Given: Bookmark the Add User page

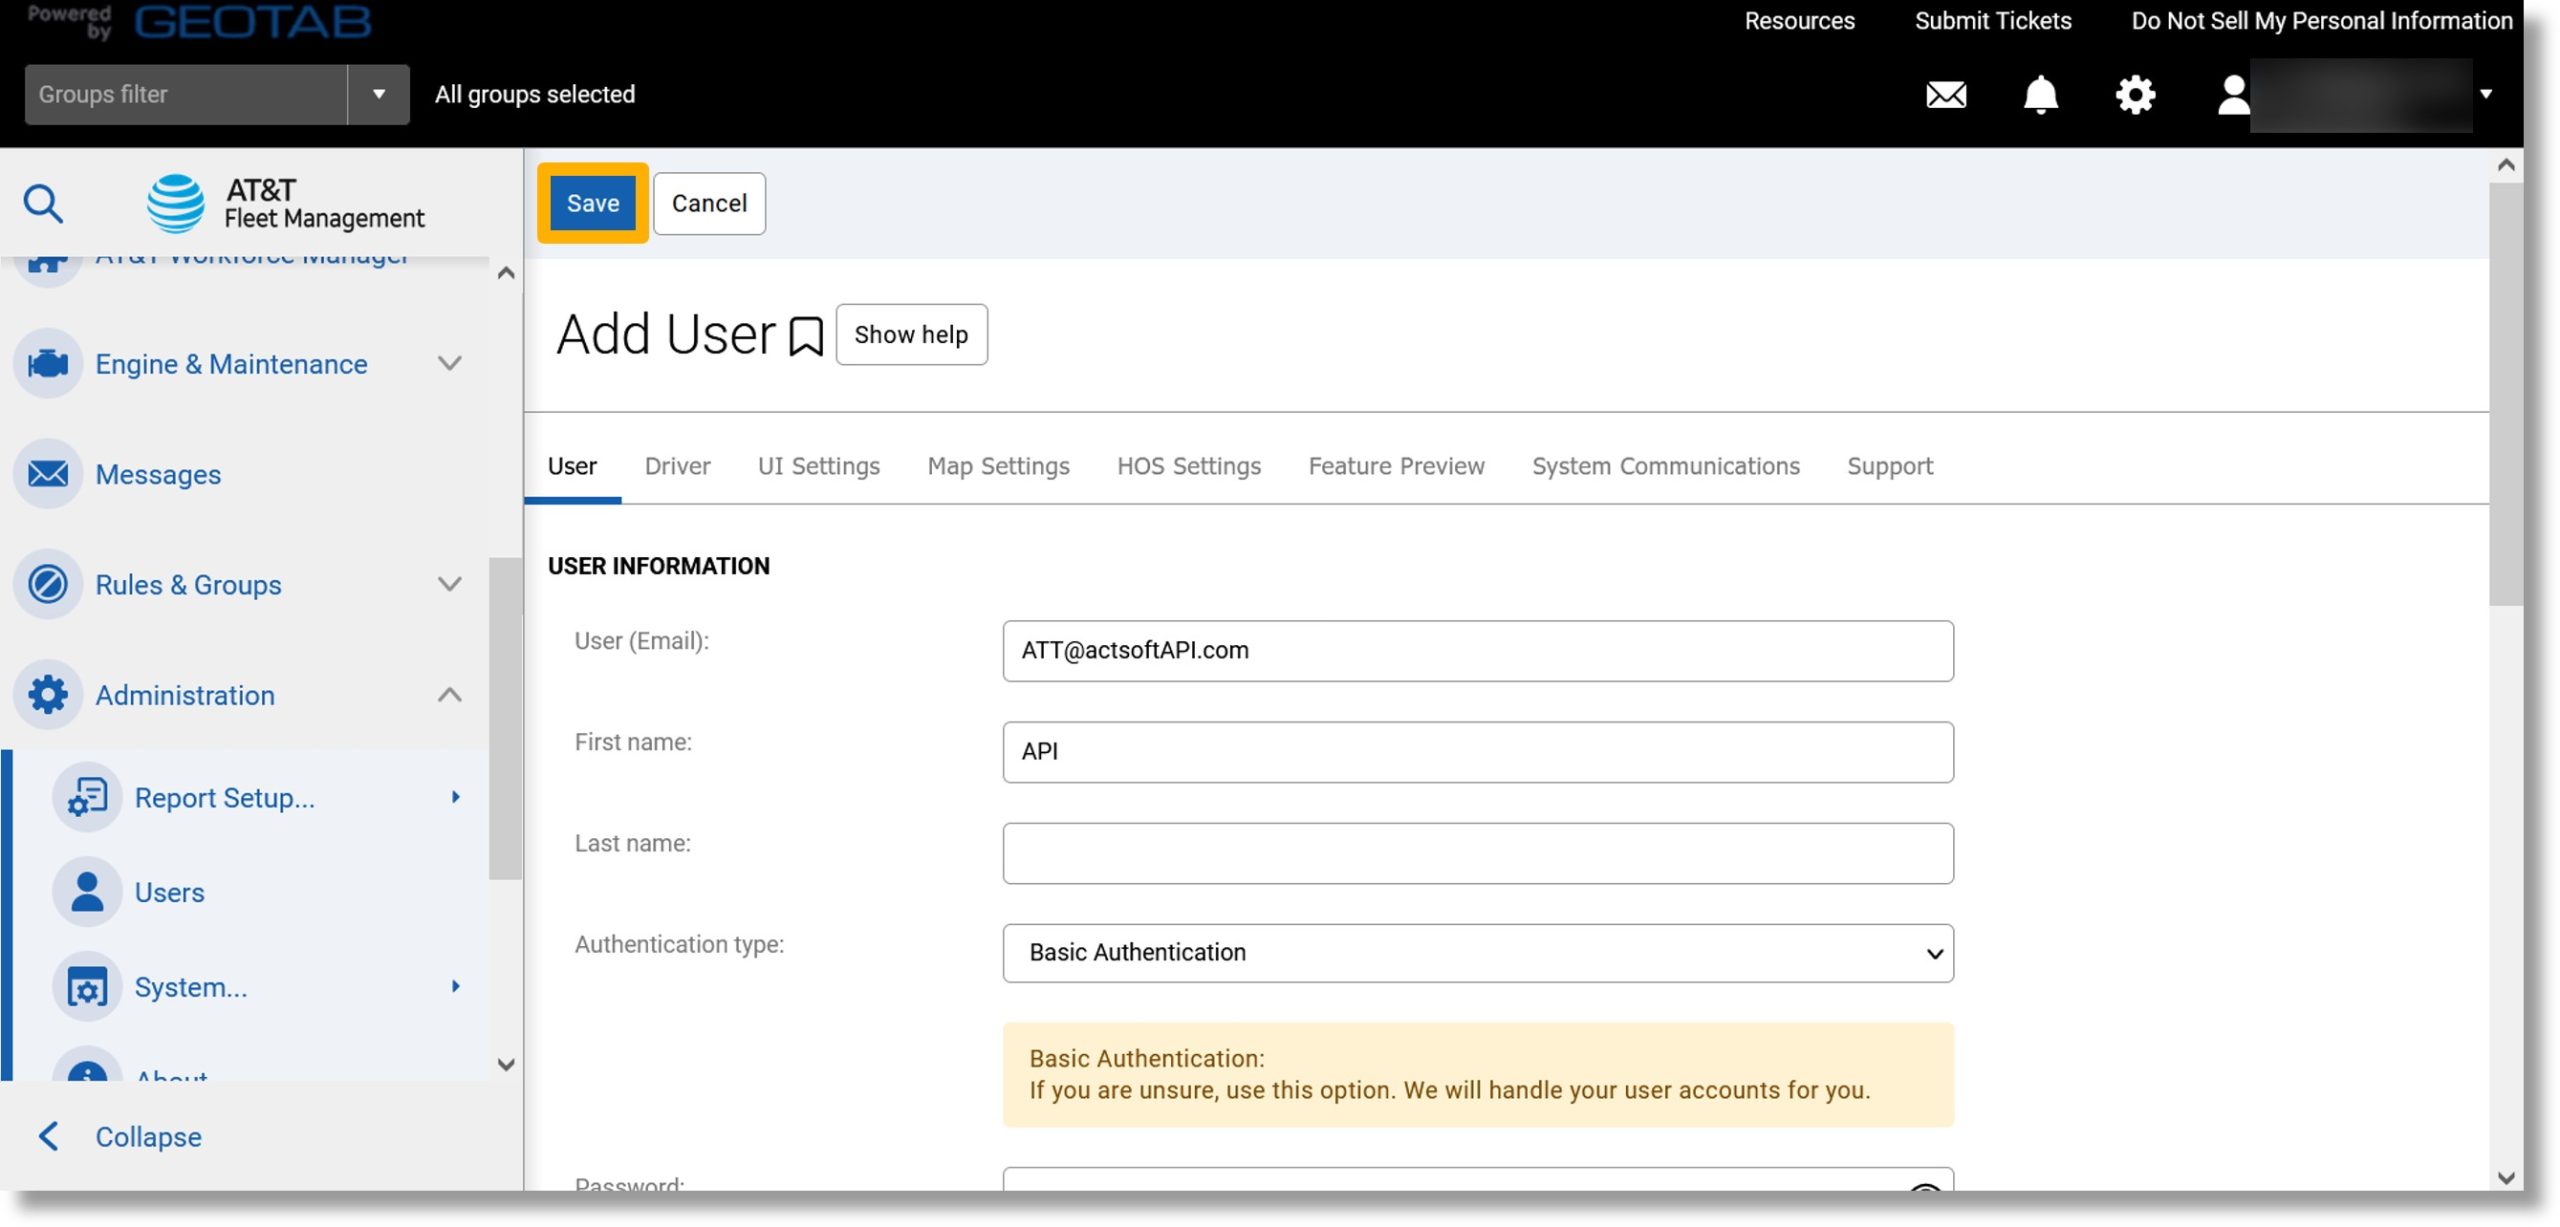Looking at the screenshot, I should coord(806,336).
